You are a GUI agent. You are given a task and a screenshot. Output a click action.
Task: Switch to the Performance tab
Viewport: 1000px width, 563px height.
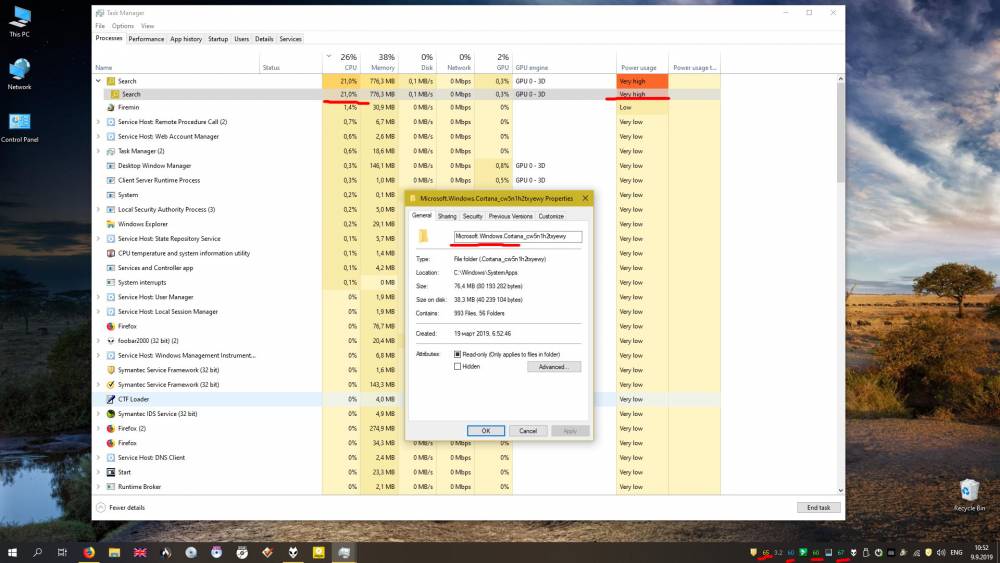tap(146, 39)
